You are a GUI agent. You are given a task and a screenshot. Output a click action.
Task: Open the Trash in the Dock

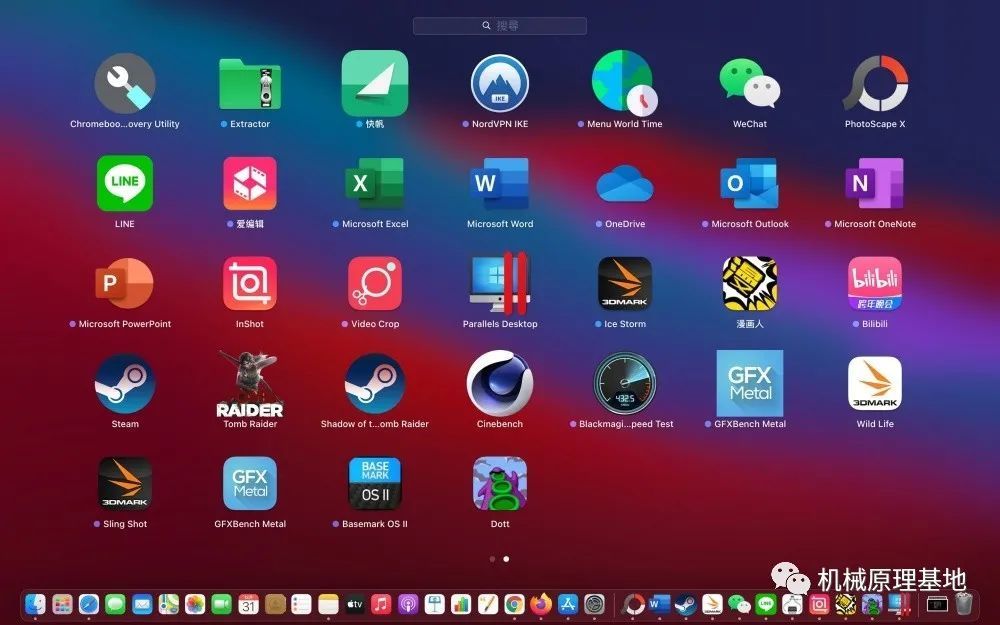(x=964, y=603)
